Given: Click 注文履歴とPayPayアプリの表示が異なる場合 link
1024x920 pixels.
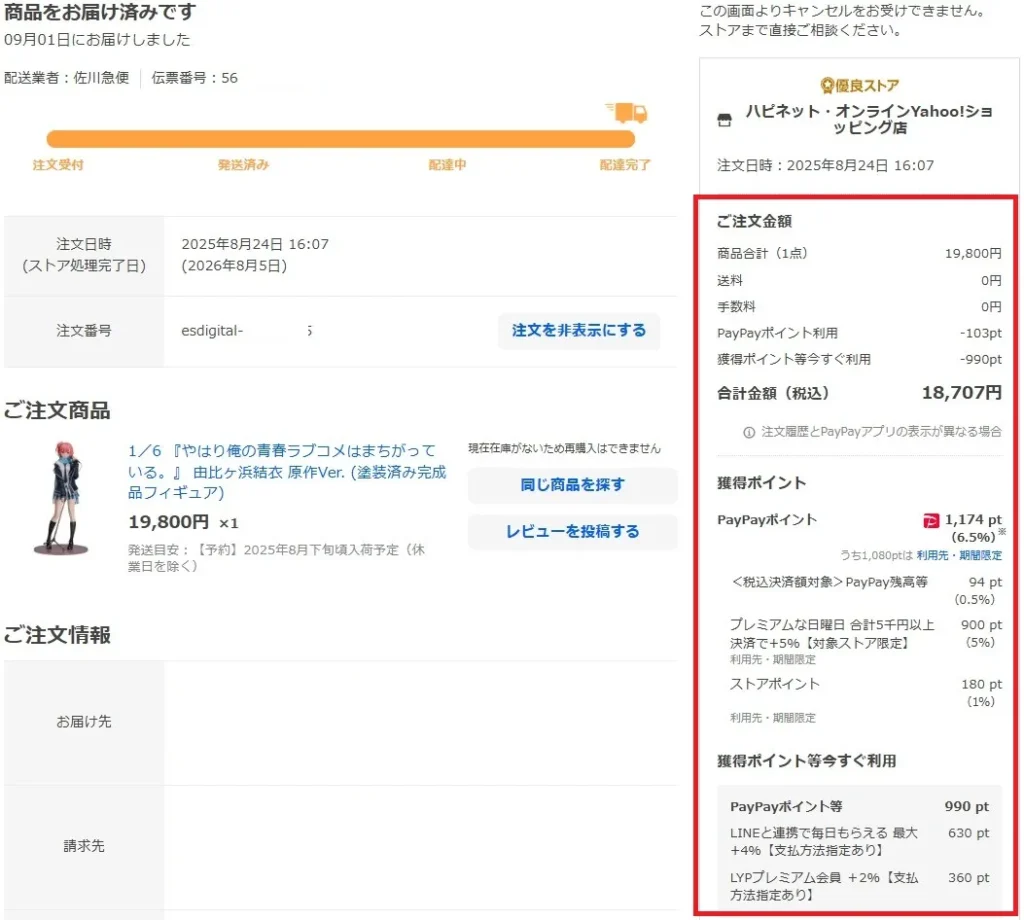Looking at the screenshot, I should 881,432.
